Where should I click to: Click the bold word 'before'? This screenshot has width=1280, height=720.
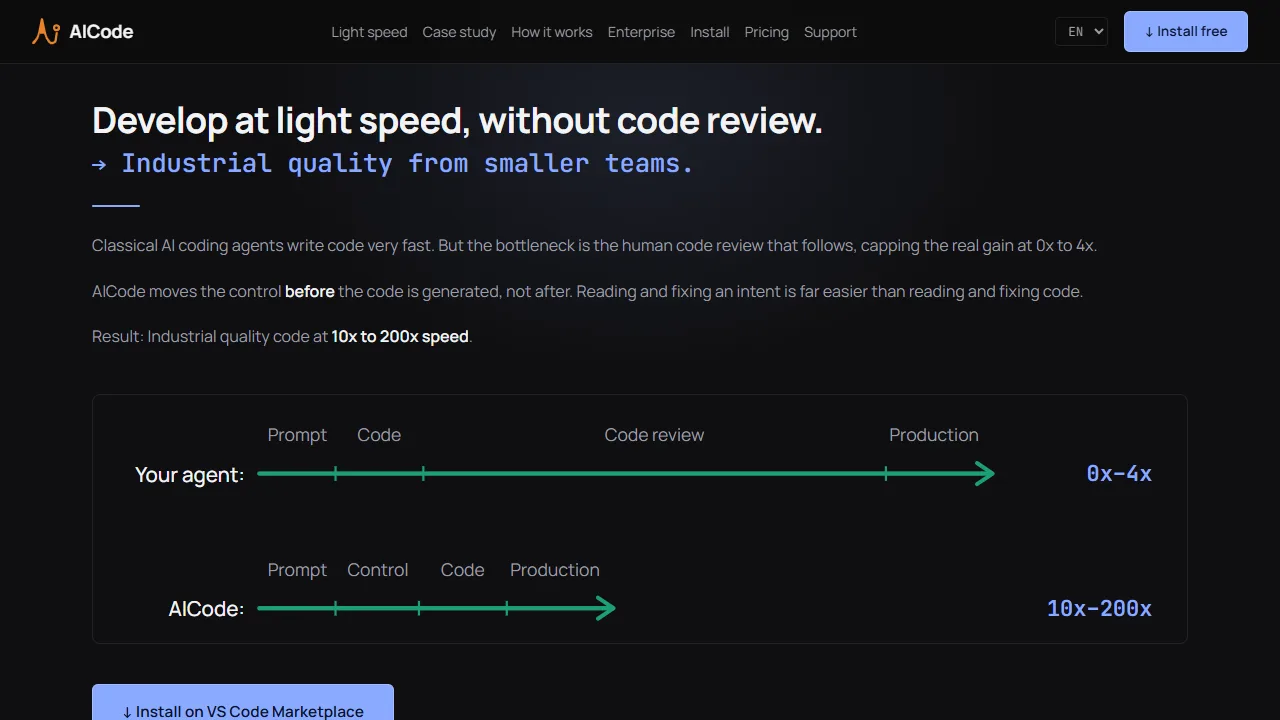(x=310, y=292)
